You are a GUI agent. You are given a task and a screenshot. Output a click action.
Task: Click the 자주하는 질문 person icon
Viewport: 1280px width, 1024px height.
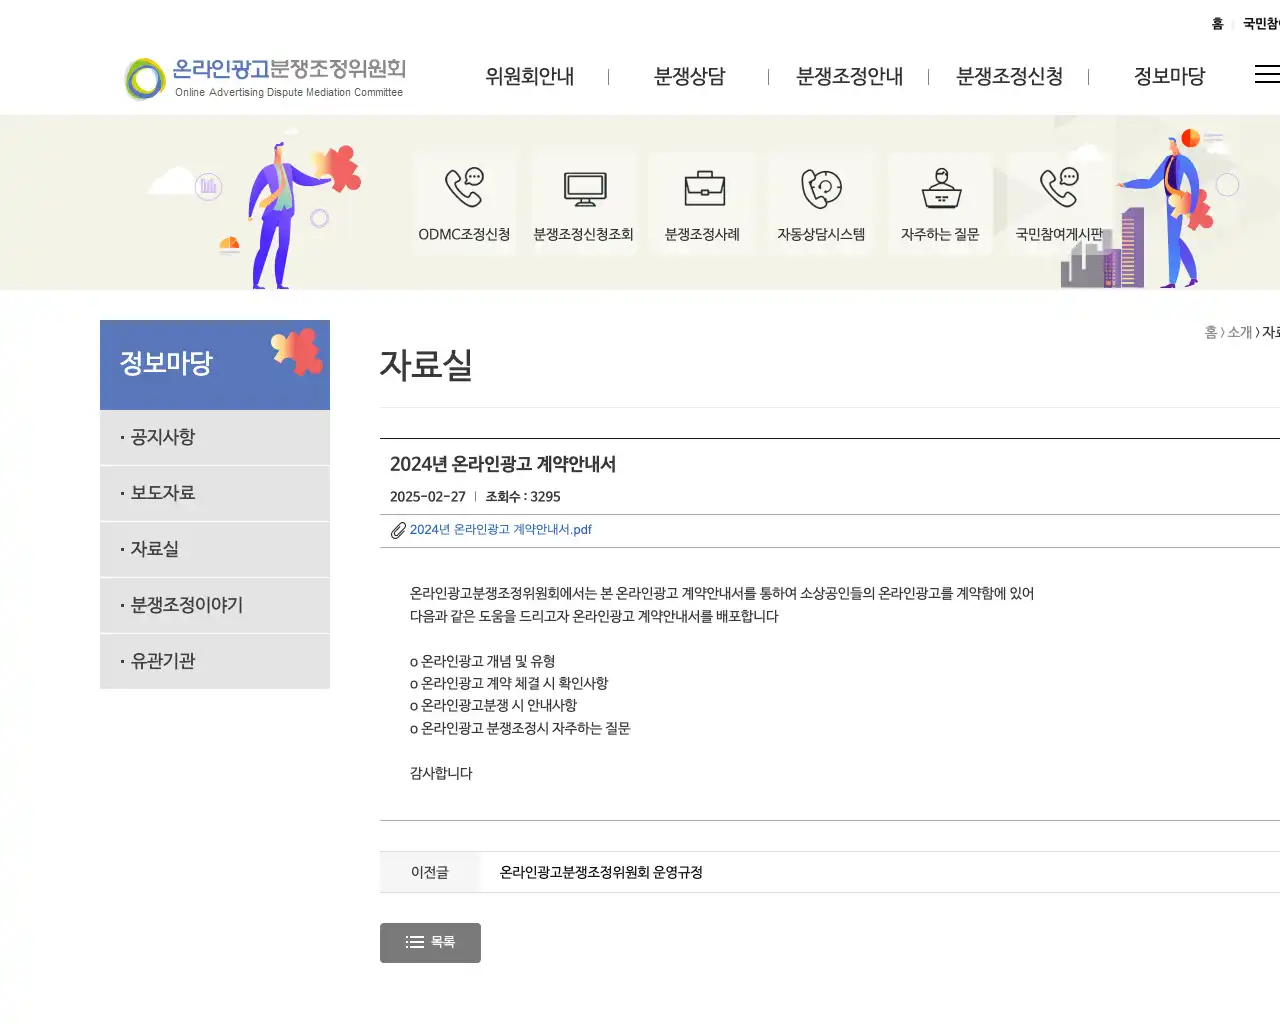[x=939, y=188]
